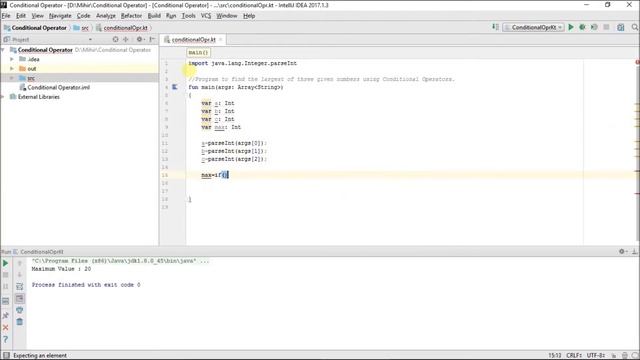Viewport: 640px width, 360px height.
Task: Click the run gutter icon beside fun main
Action: click(x=175, y=87)
